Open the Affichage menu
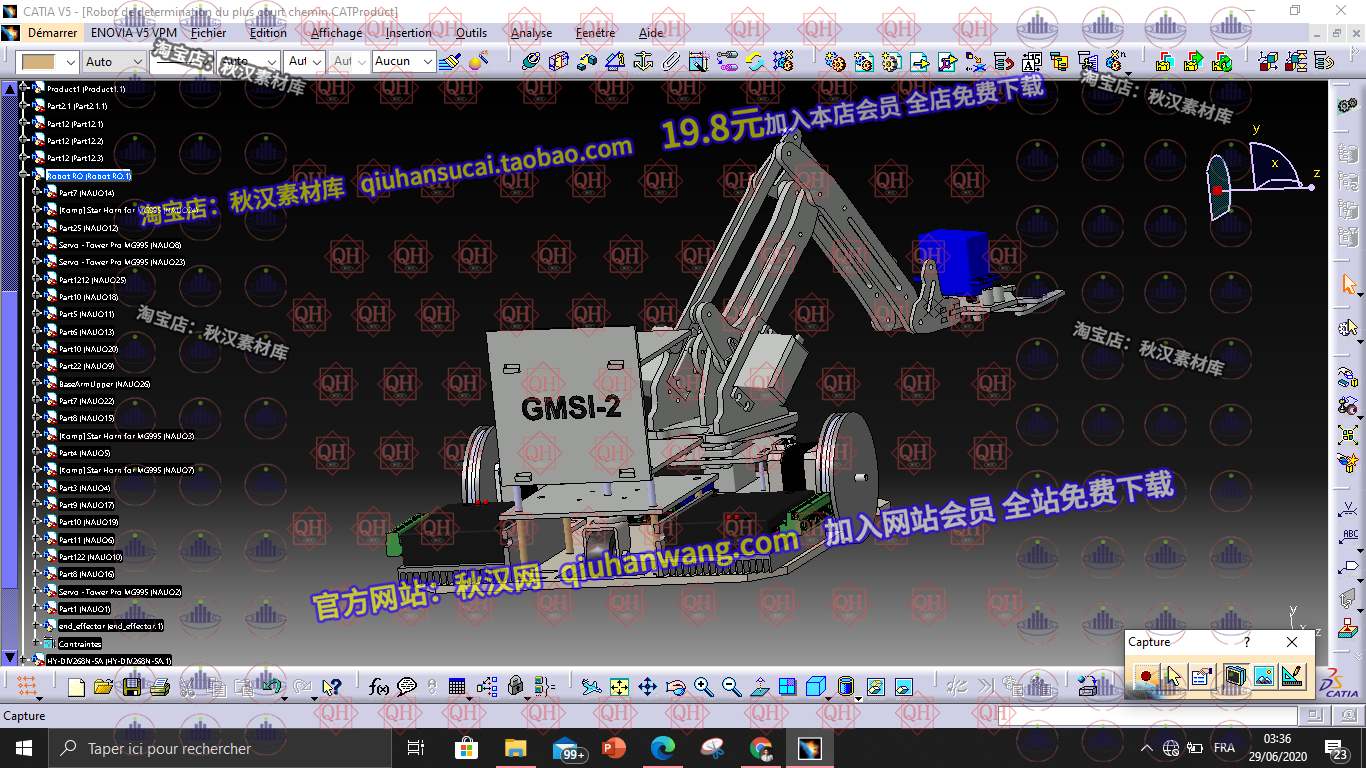 pos(336,32)
